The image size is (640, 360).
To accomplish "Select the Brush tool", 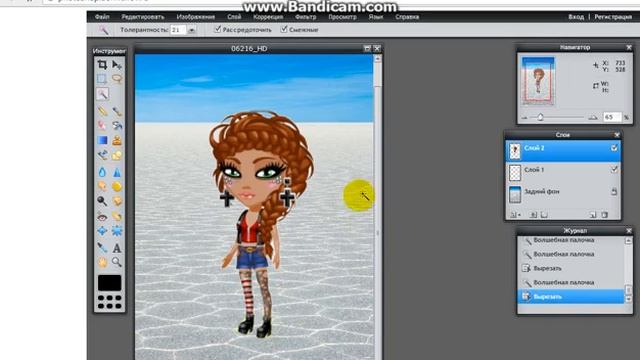I will 117,111.
